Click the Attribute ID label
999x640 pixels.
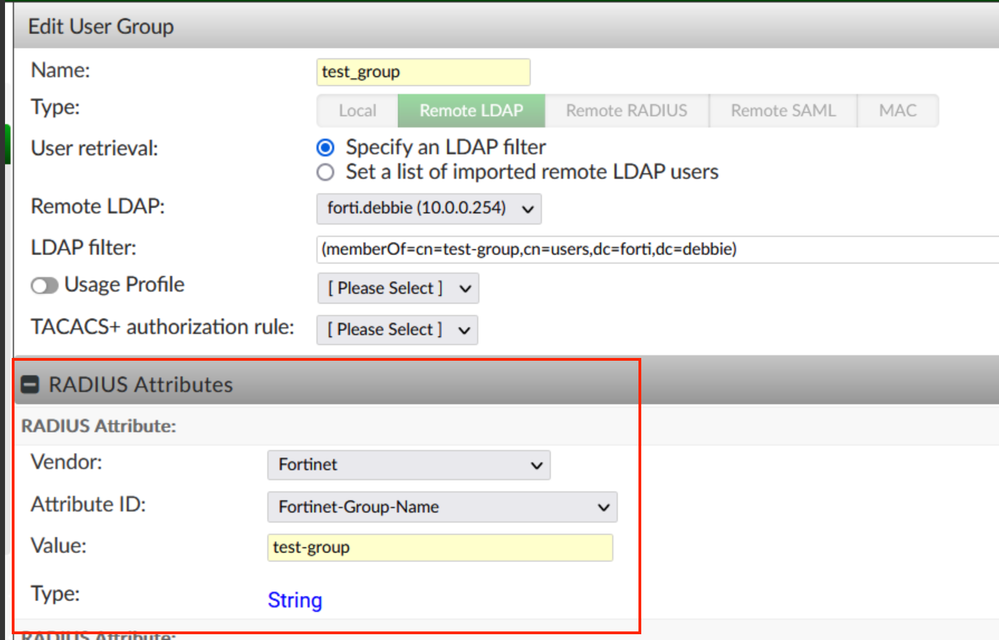pos(89,504)
